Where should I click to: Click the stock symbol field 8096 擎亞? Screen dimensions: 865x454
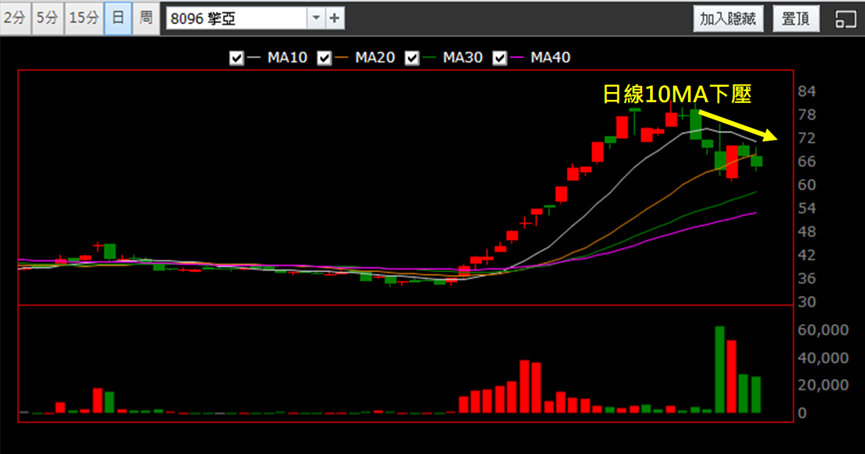click(237, 18)
